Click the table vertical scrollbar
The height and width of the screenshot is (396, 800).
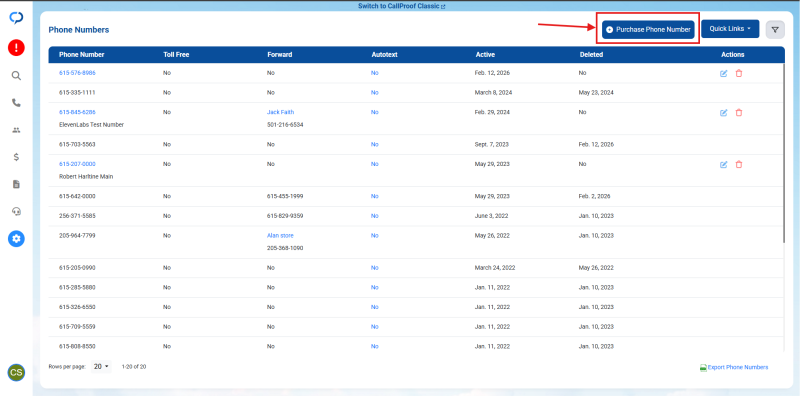(785, 153)
